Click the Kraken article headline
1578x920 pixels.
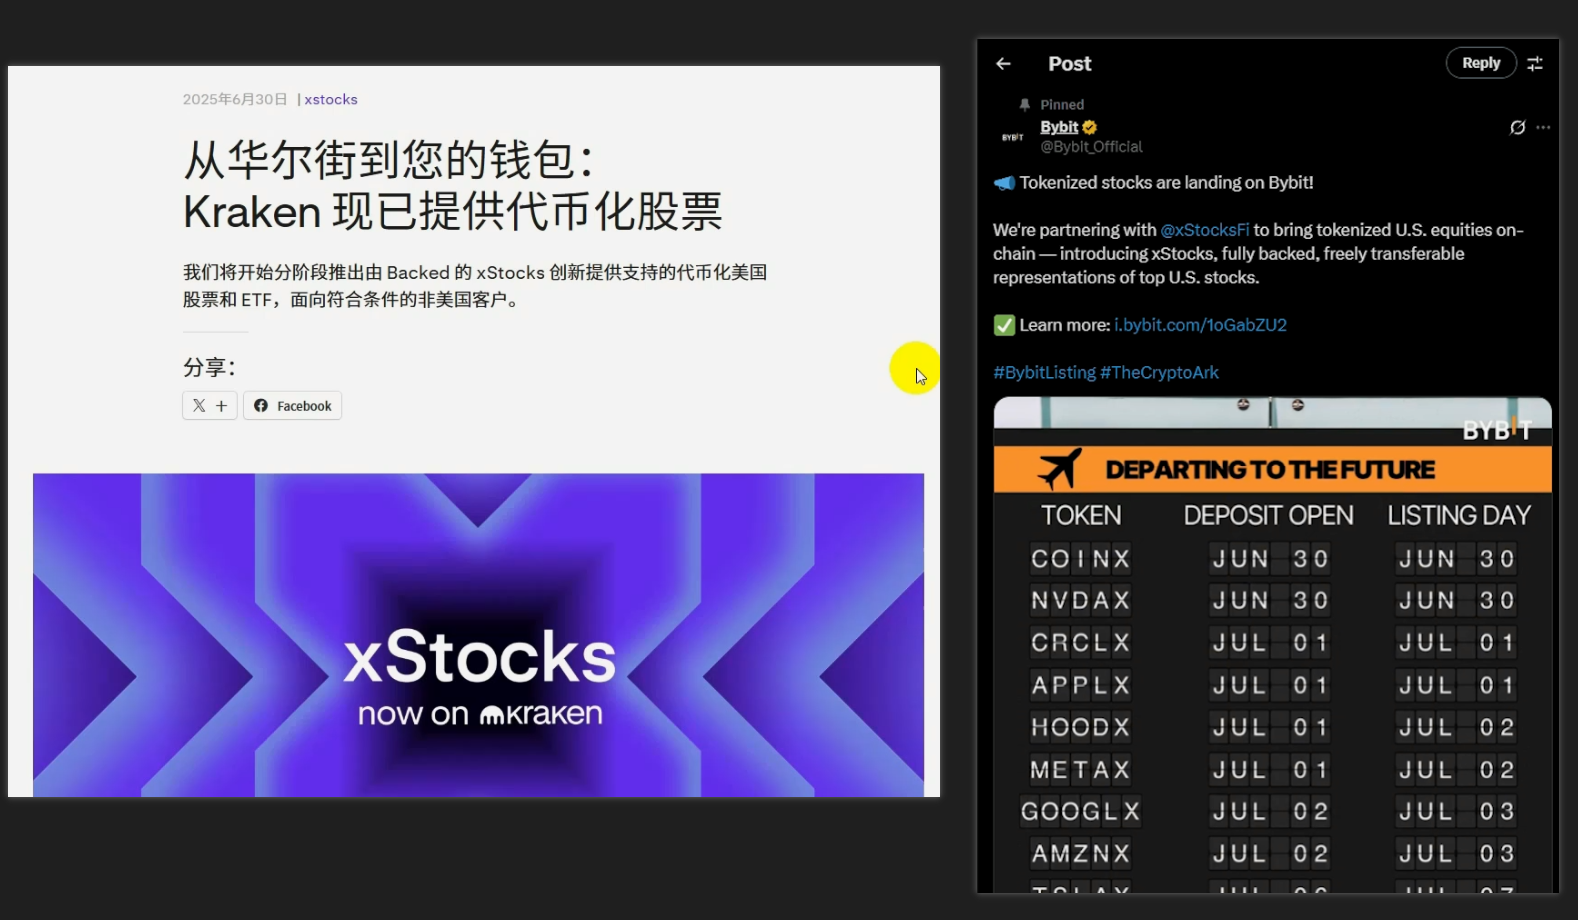tap(453, 186)
